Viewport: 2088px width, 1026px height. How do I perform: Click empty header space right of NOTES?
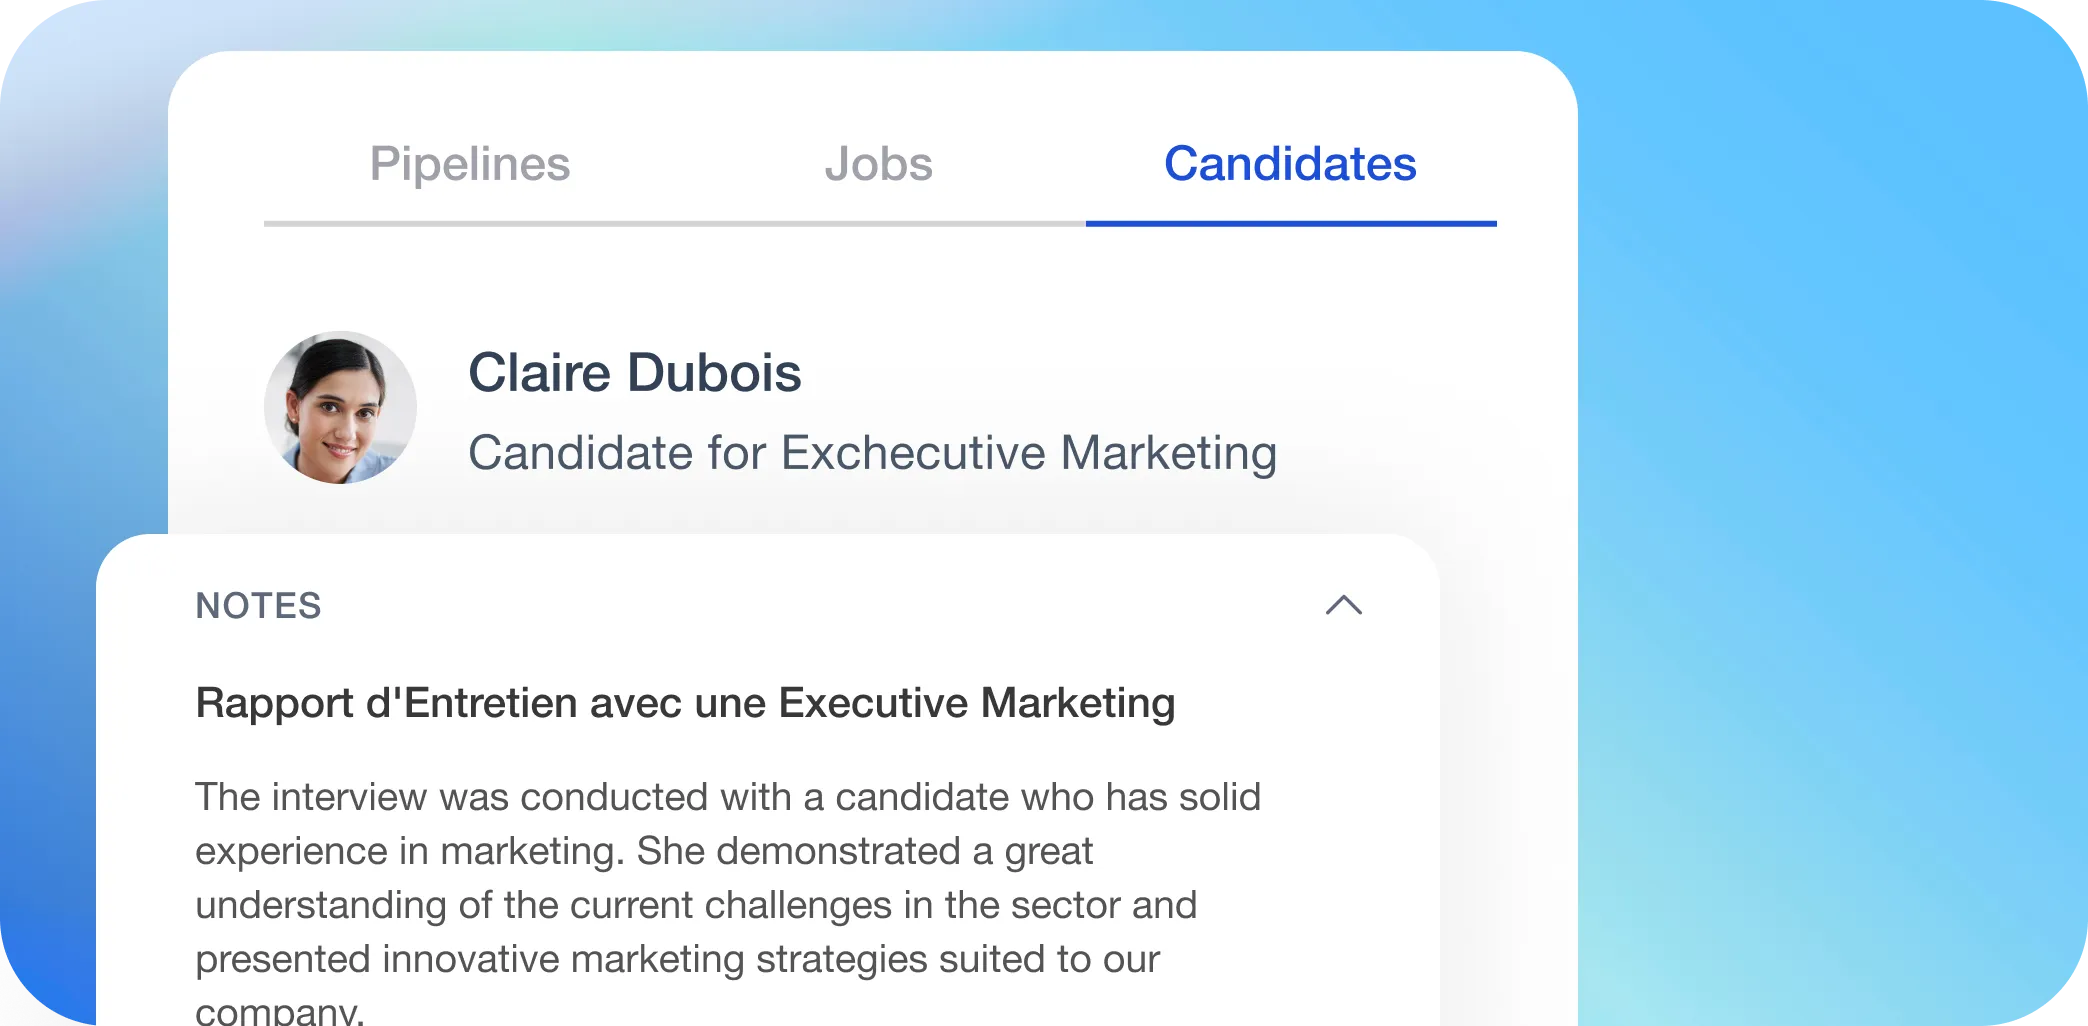coord(820,606)
